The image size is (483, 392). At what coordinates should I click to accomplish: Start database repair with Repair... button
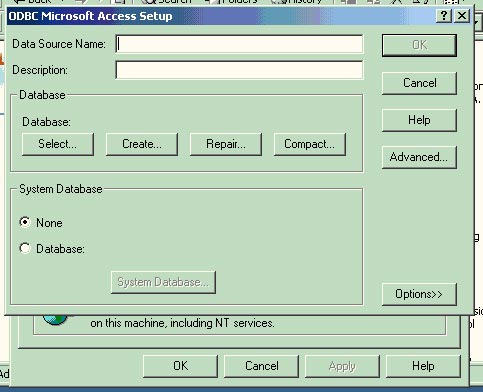[x=226, y=144]
